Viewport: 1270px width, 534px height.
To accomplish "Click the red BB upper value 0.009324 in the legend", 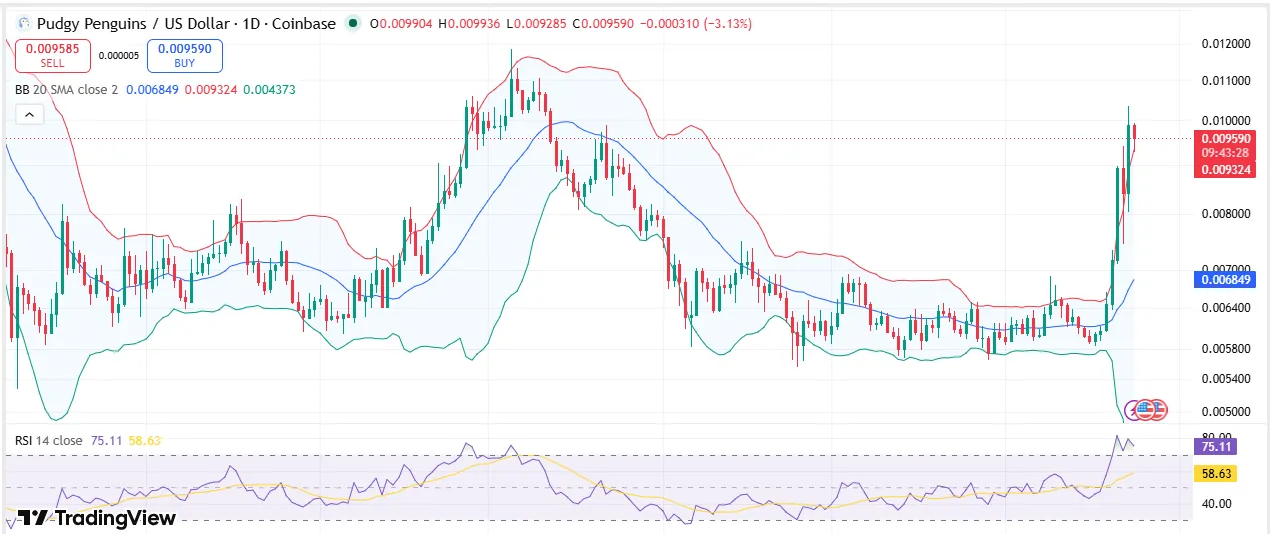I will [x=210, y=89].
